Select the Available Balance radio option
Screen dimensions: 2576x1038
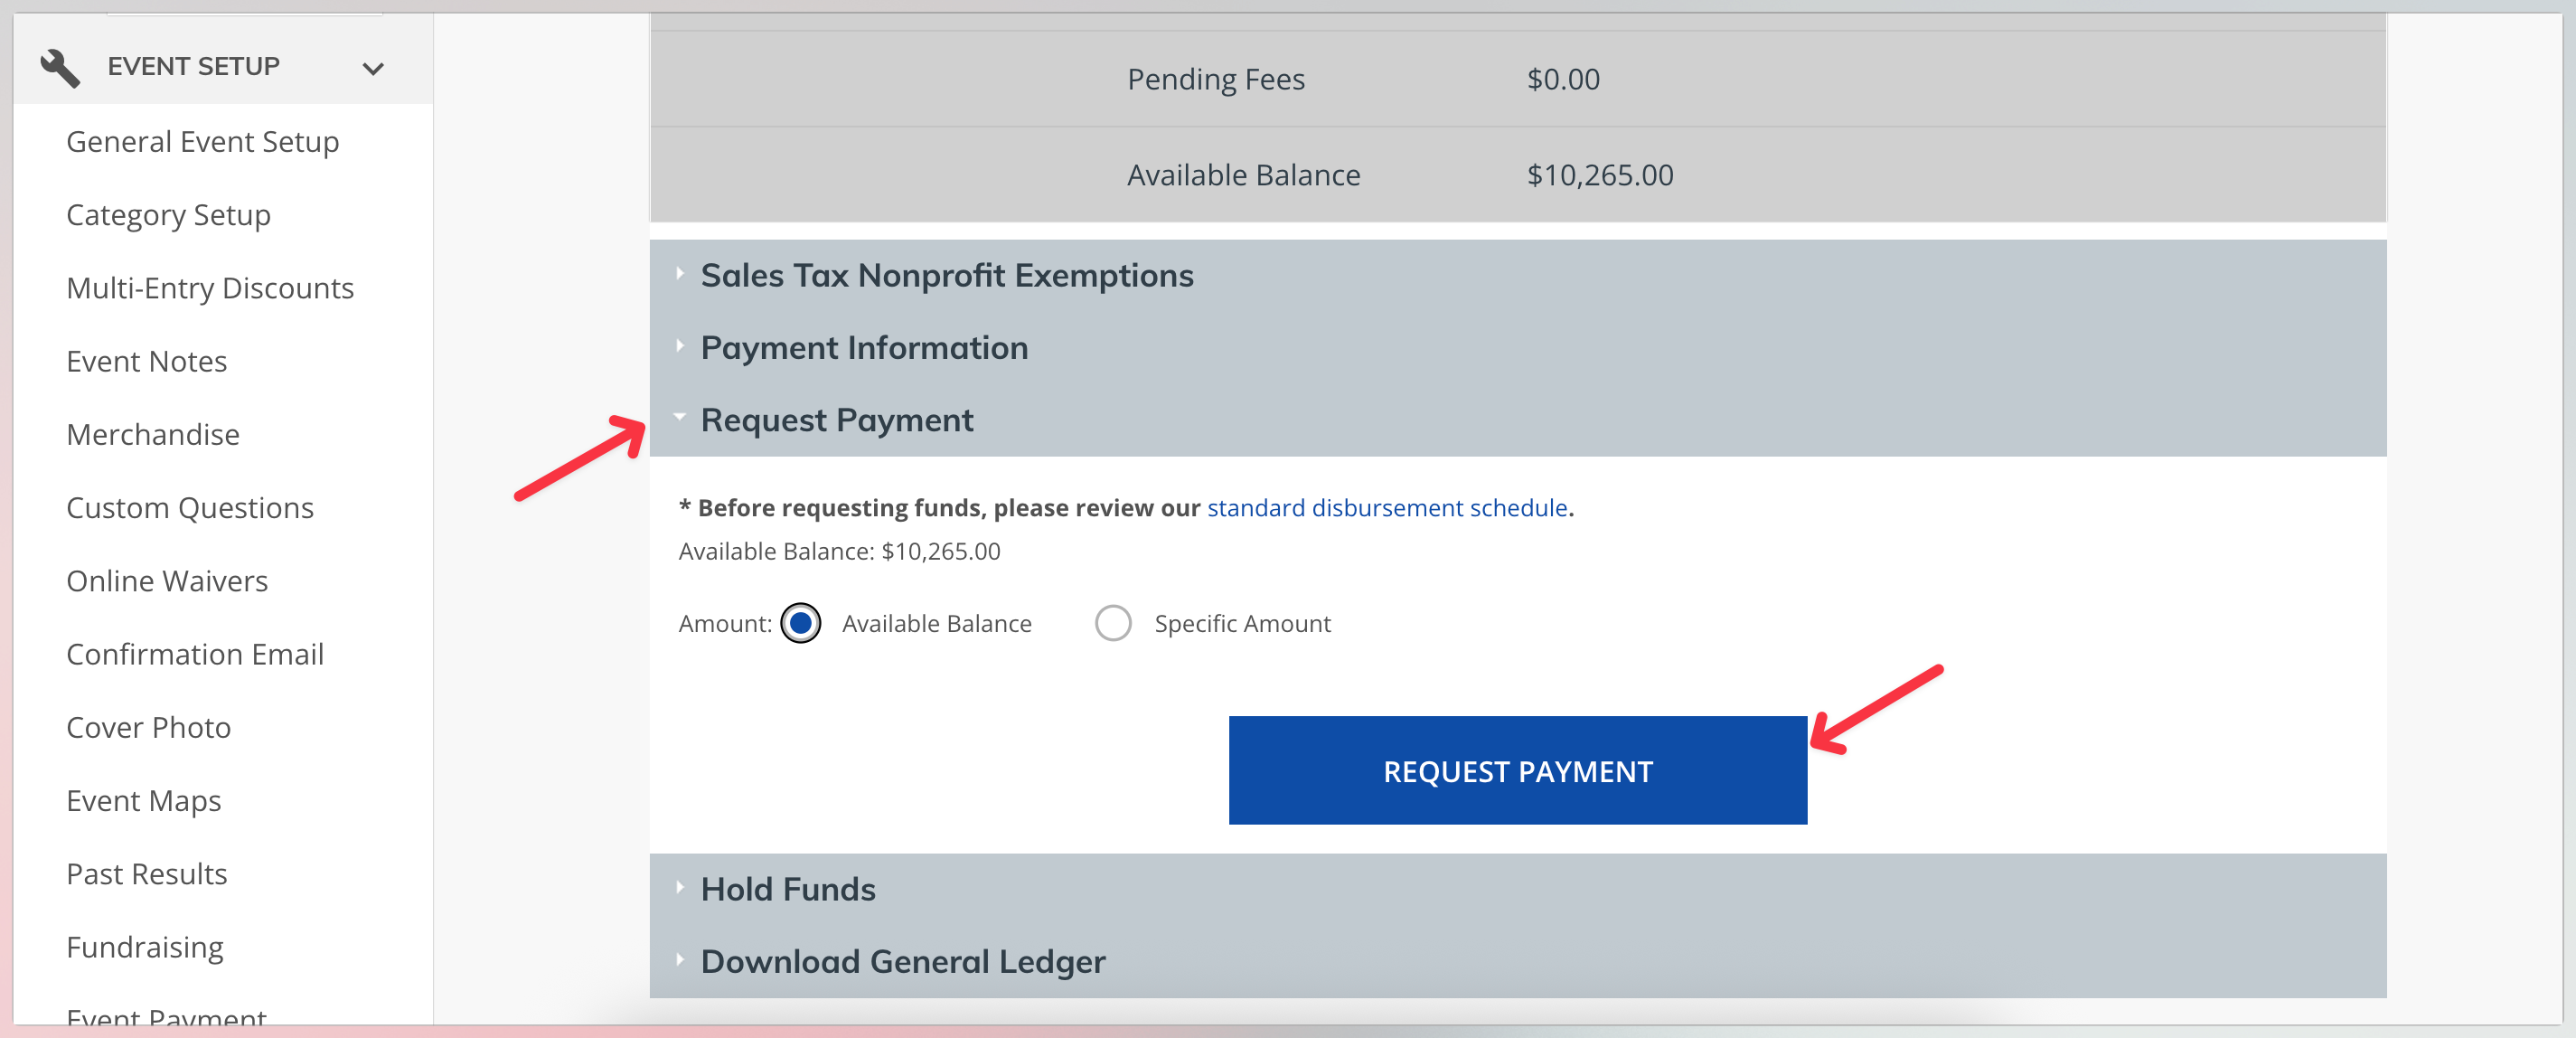pyautogui.click(x=800, y=623)
